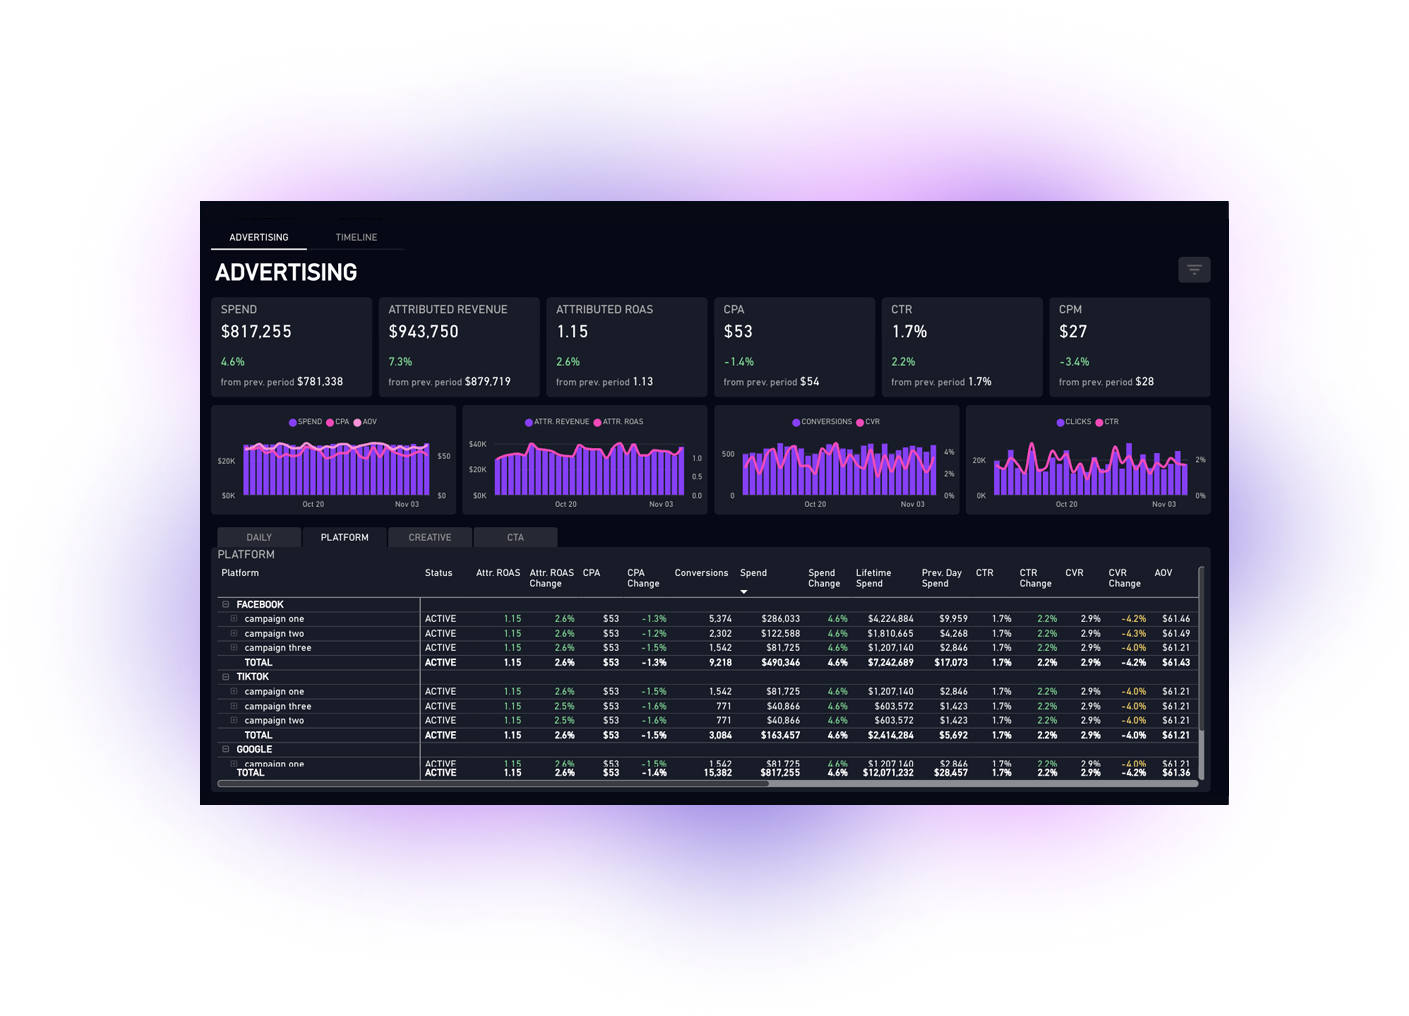Toggle CTR series in the clicks chart legend

1110,422
